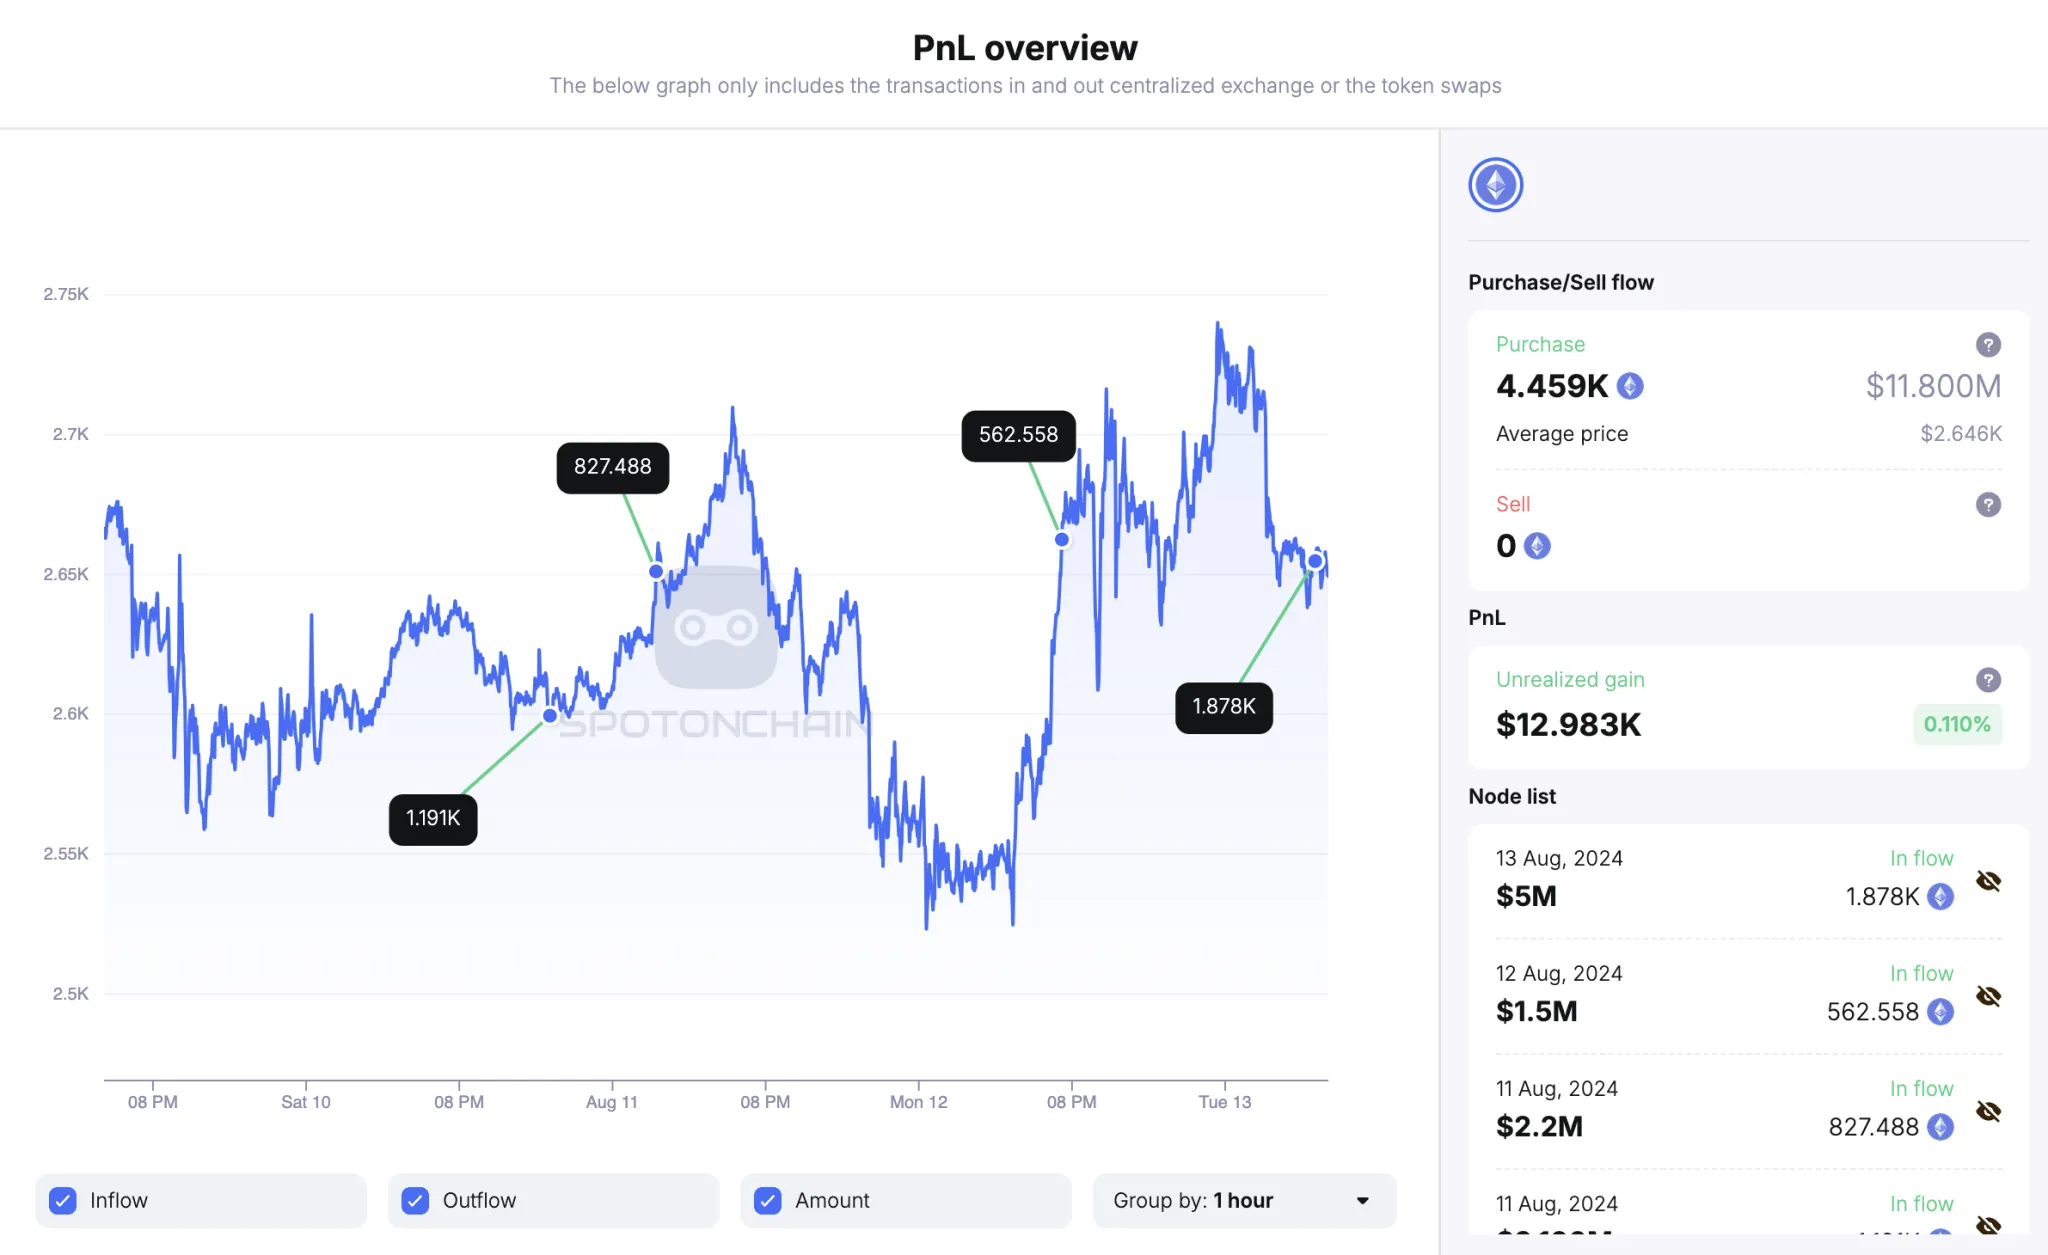Image resolution: width=2048 pixels, height=1255 pixels.
Task: Open the Group by 1 hour dropdown
Action: click(x=1244, y=1201)
